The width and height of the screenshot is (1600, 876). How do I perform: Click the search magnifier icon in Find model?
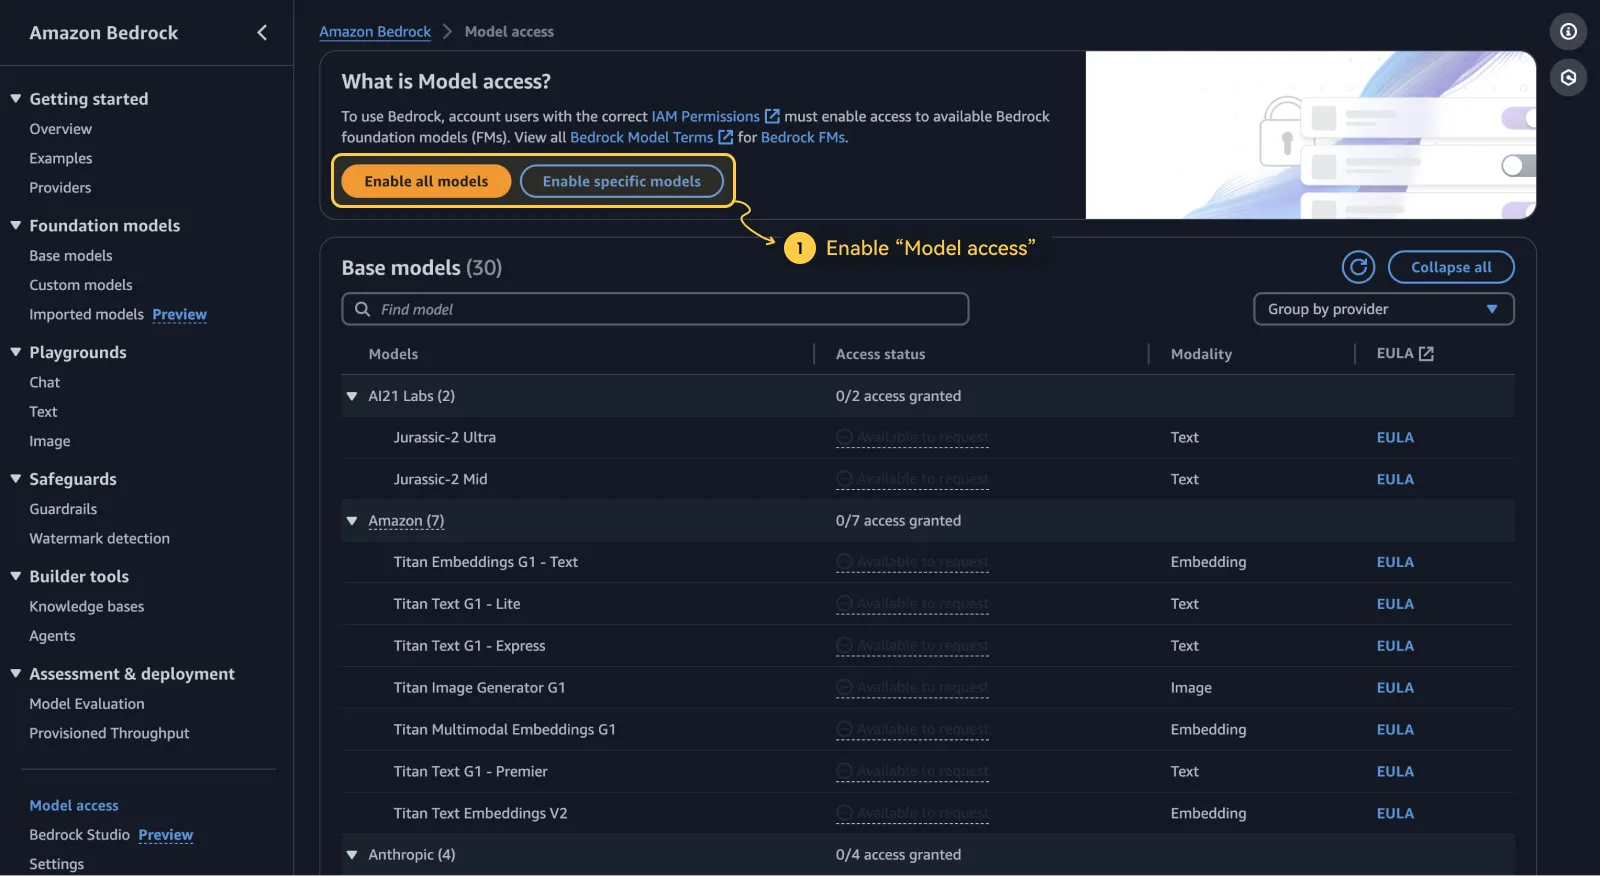point(363,309)
